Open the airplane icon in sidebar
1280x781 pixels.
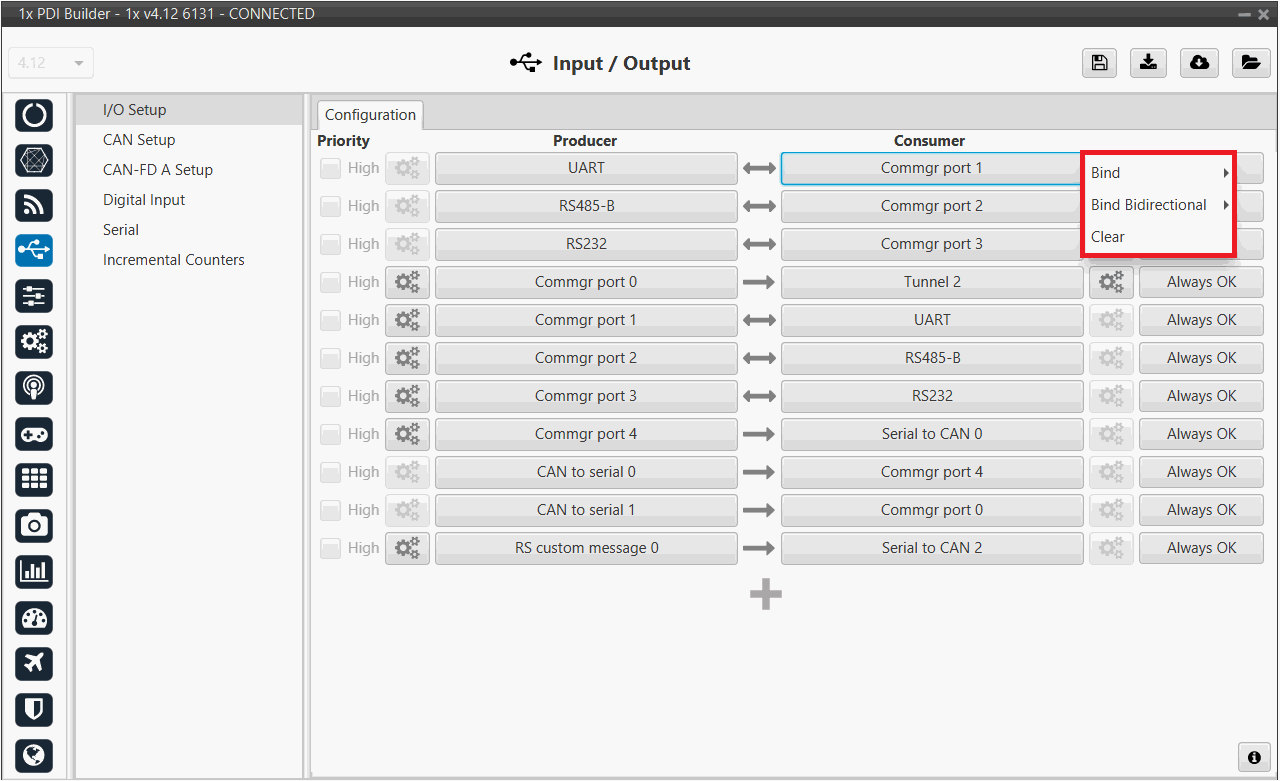coord(34,663)
